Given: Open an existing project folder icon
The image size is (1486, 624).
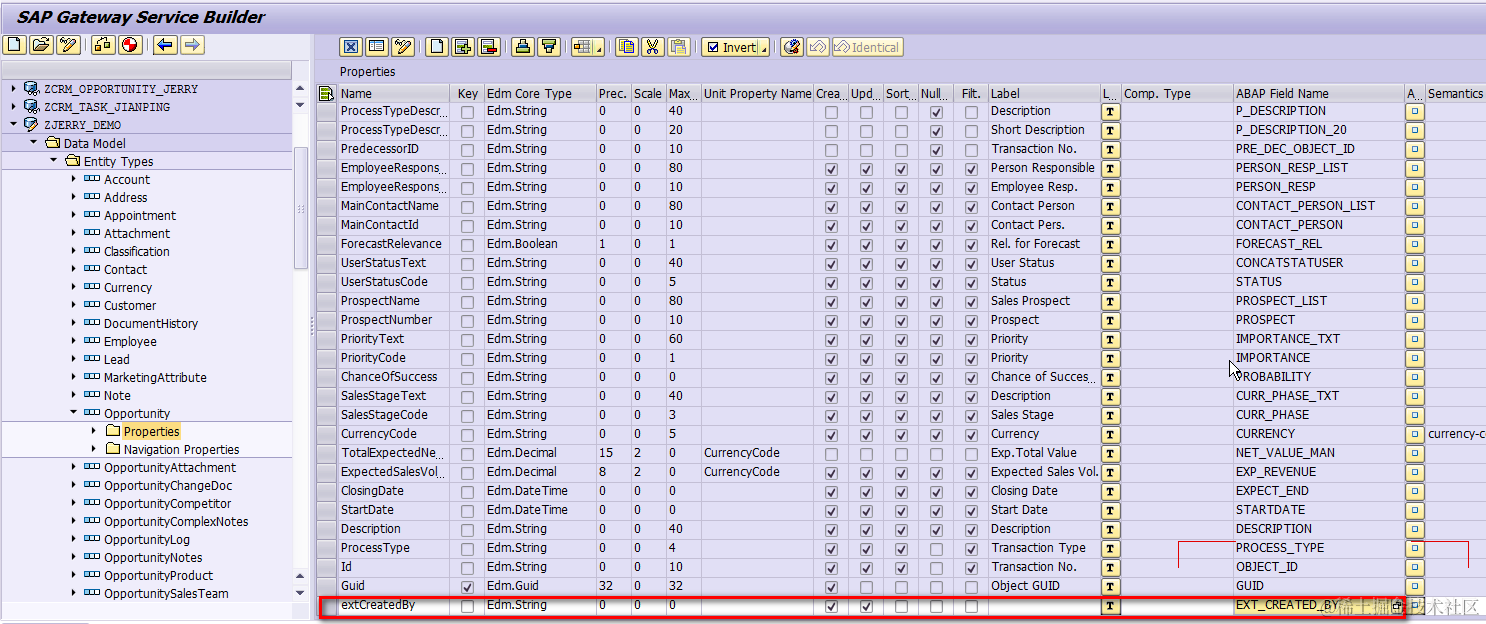Looking at the screenshot, I should coord(41,45).
